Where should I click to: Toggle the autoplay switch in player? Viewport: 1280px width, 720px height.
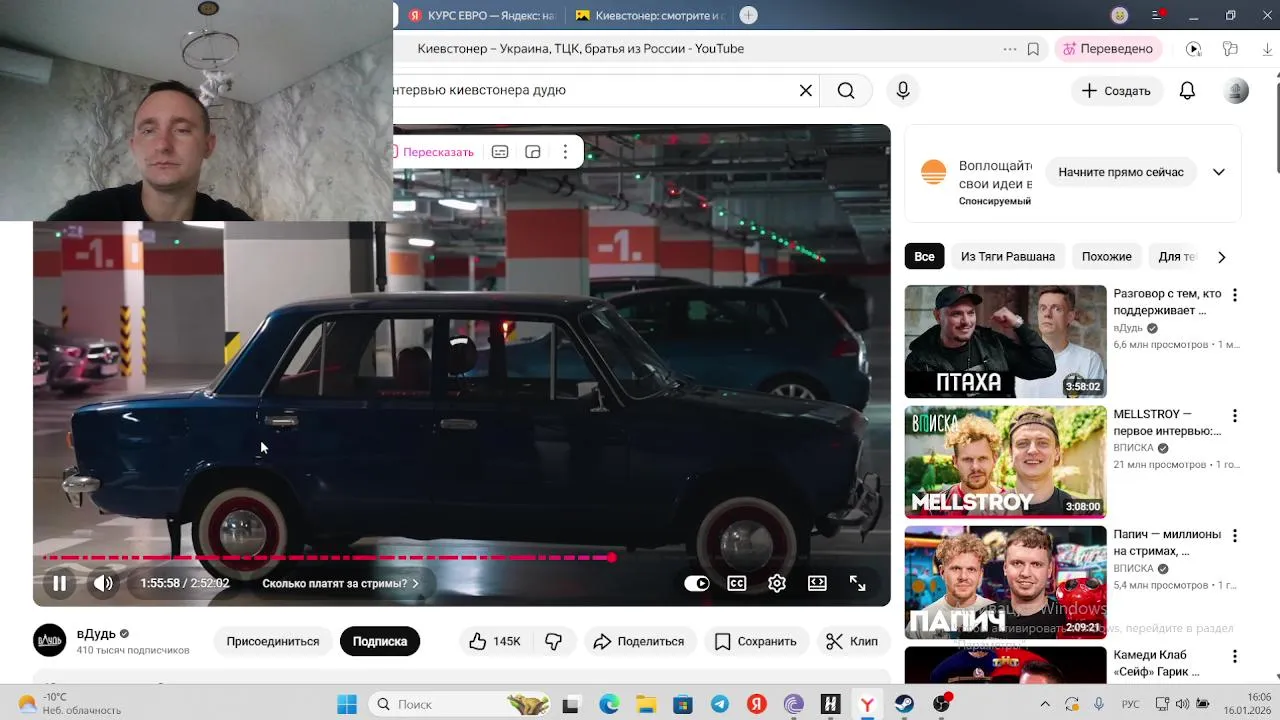click(x=697, y=583)
